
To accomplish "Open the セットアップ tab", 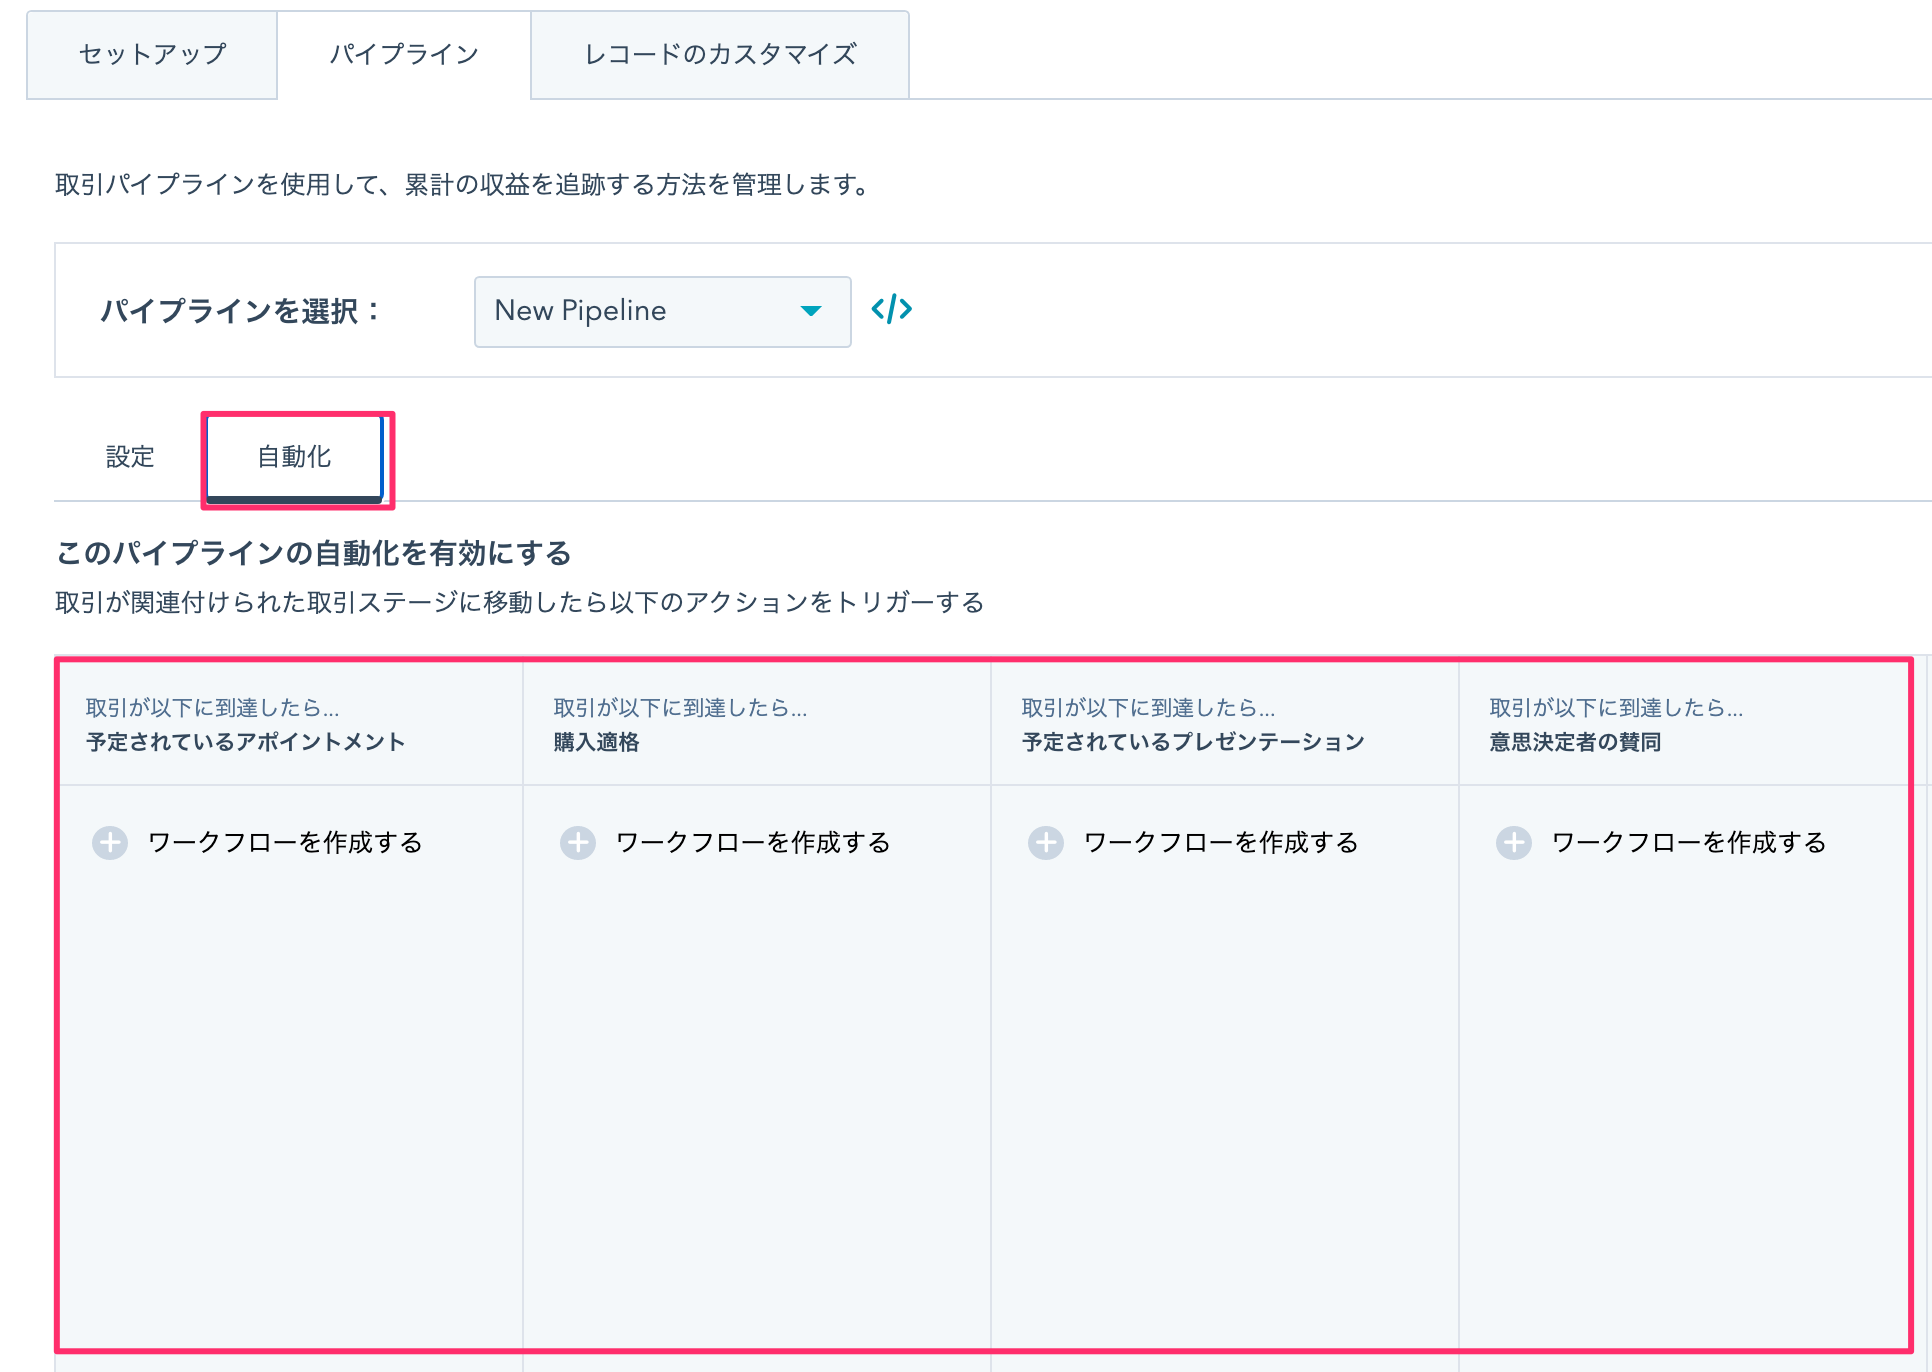I will (152, 55).
